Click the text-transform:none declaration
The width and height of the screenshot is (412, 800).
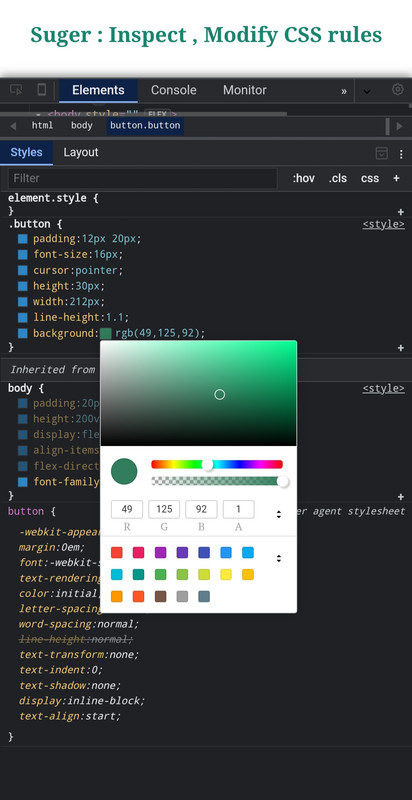79,655
